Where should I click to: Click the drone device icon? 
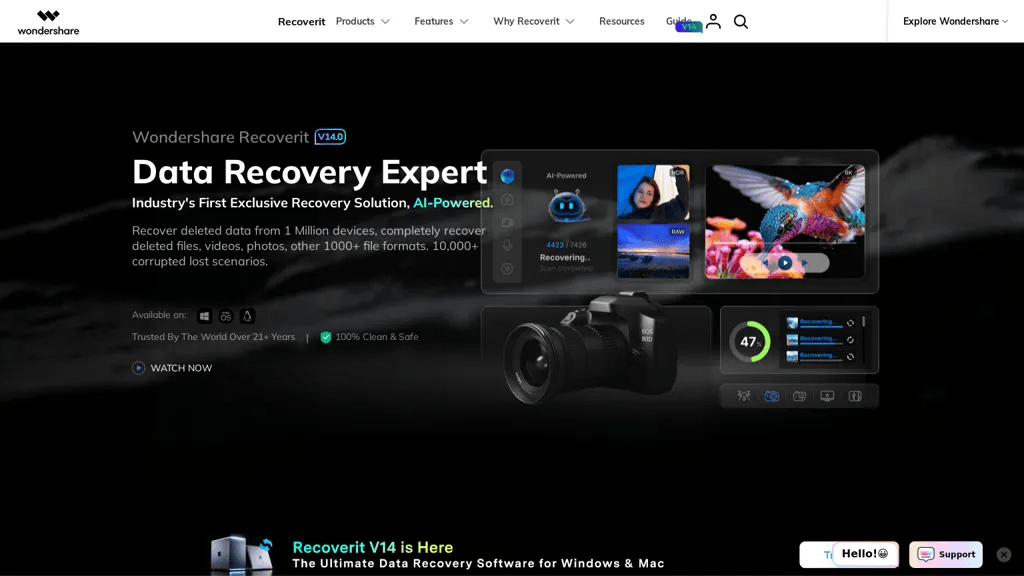click(x=744, y=396)
